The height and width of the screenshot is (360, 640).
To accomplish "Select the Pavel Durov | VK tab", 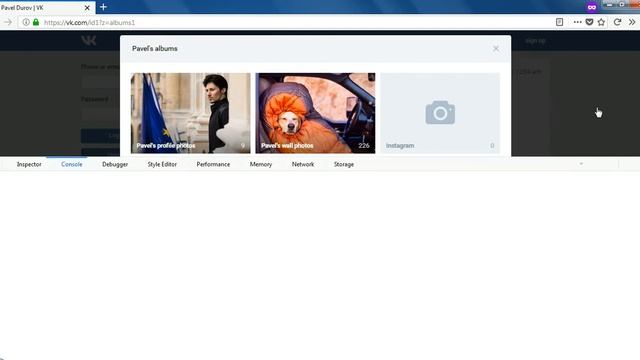I will [x=47, y=8].
